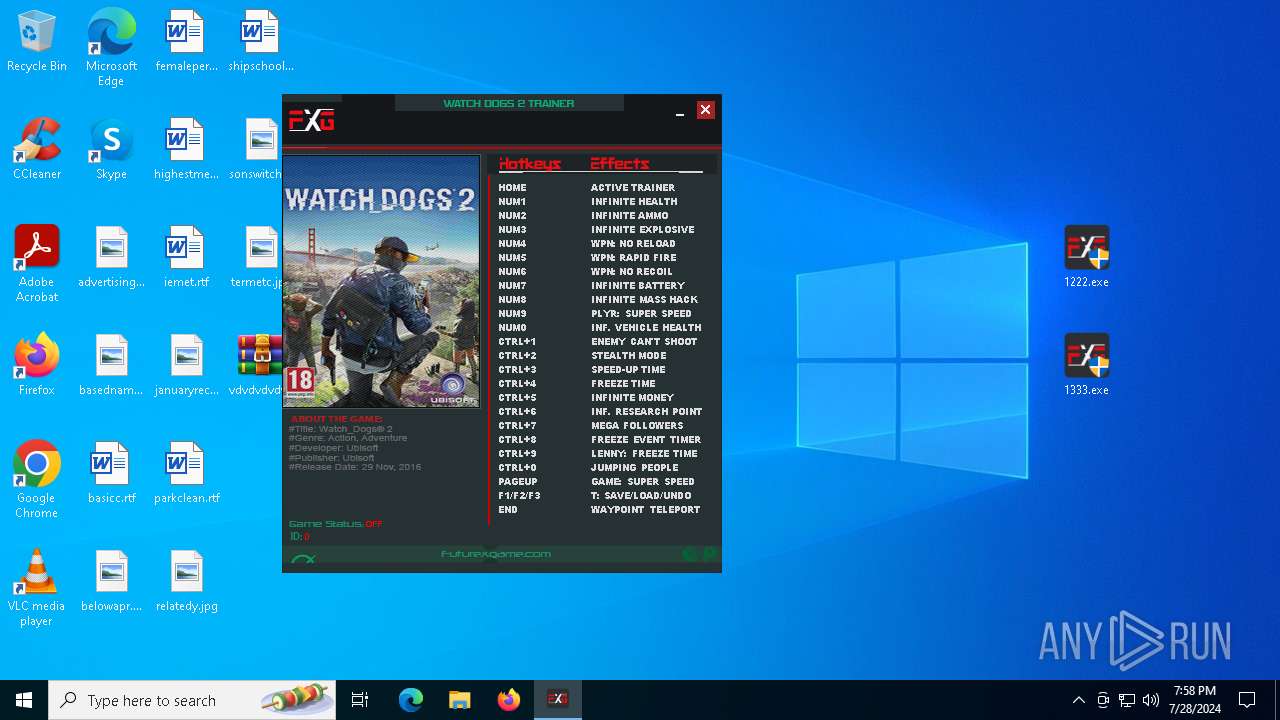Open the Google Chrome desktop shortcut

[37, 480]
